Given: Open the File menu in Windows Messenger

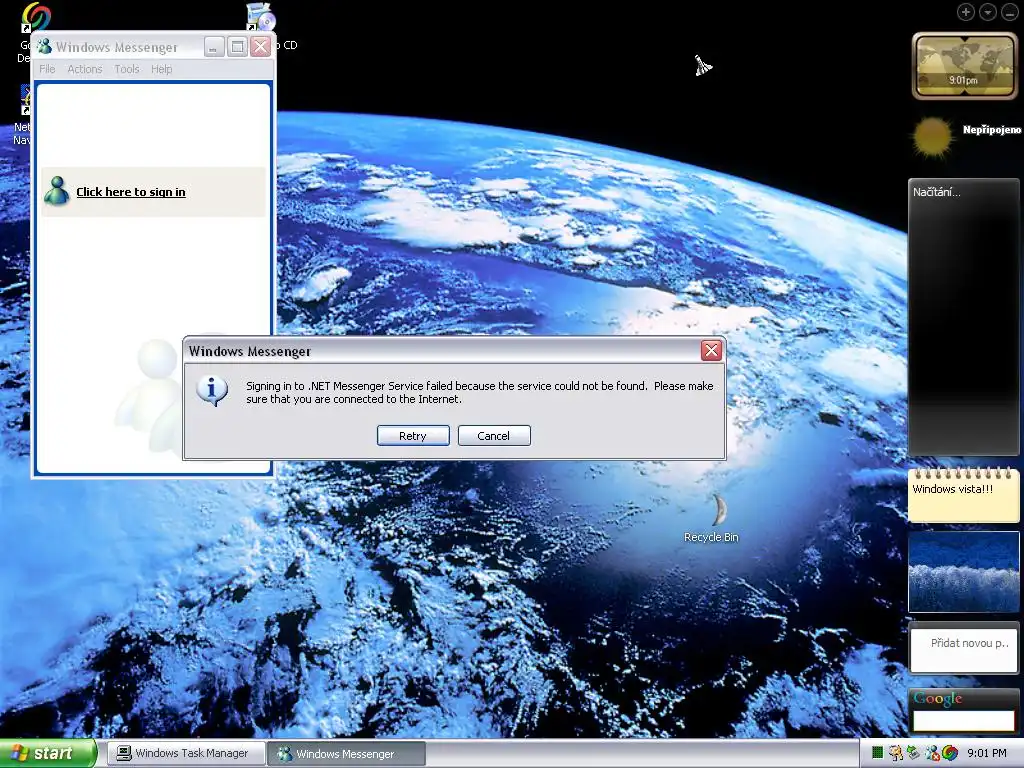Looking at the screenshot, I should (x=47, y=69).
